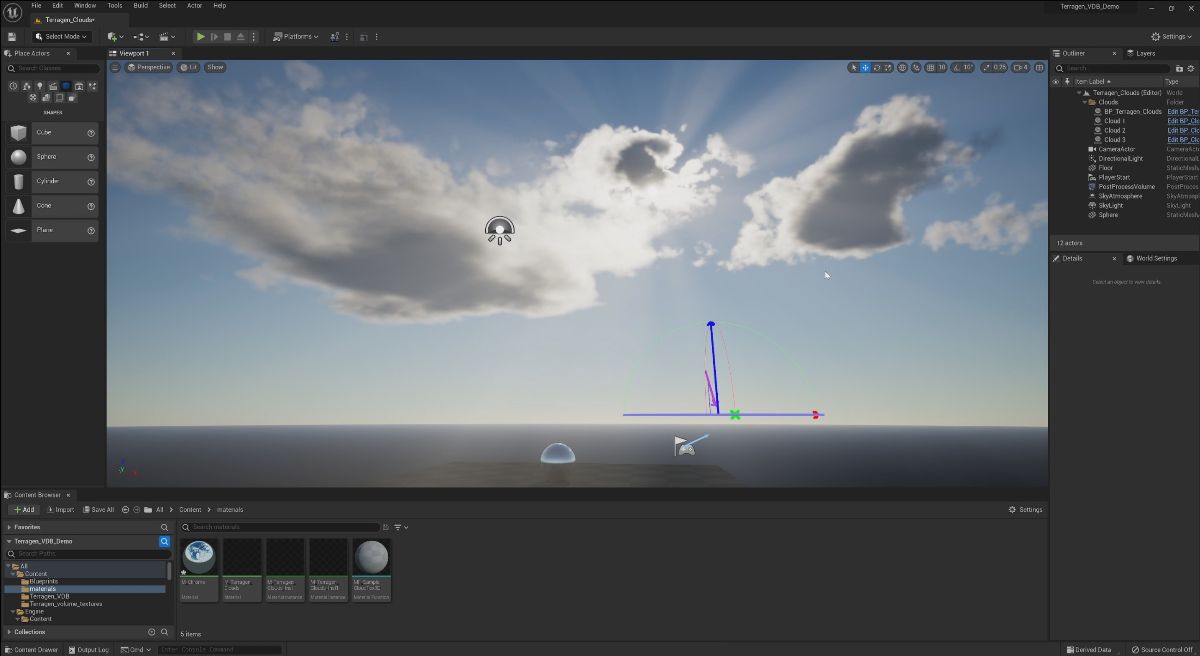Click the green Play button in toolbar

point(200,37)
